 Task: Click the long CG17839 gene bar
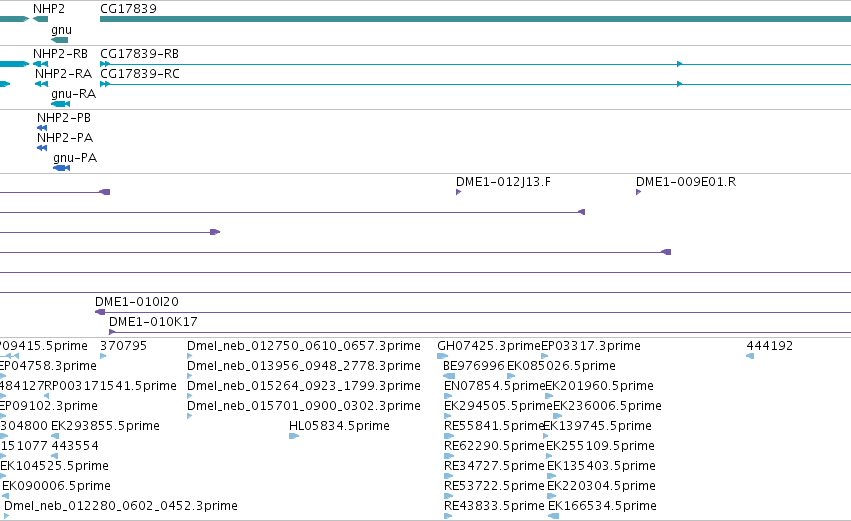click(x=475, y=19)
